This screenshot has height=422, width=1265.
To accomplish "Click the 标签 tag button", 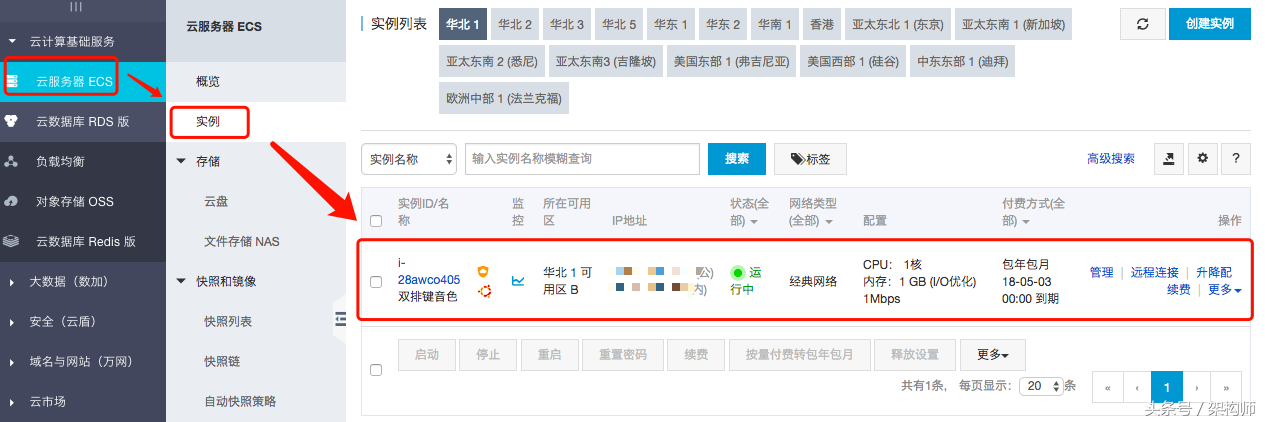I will pyautogui.click(x=810, y=159).
